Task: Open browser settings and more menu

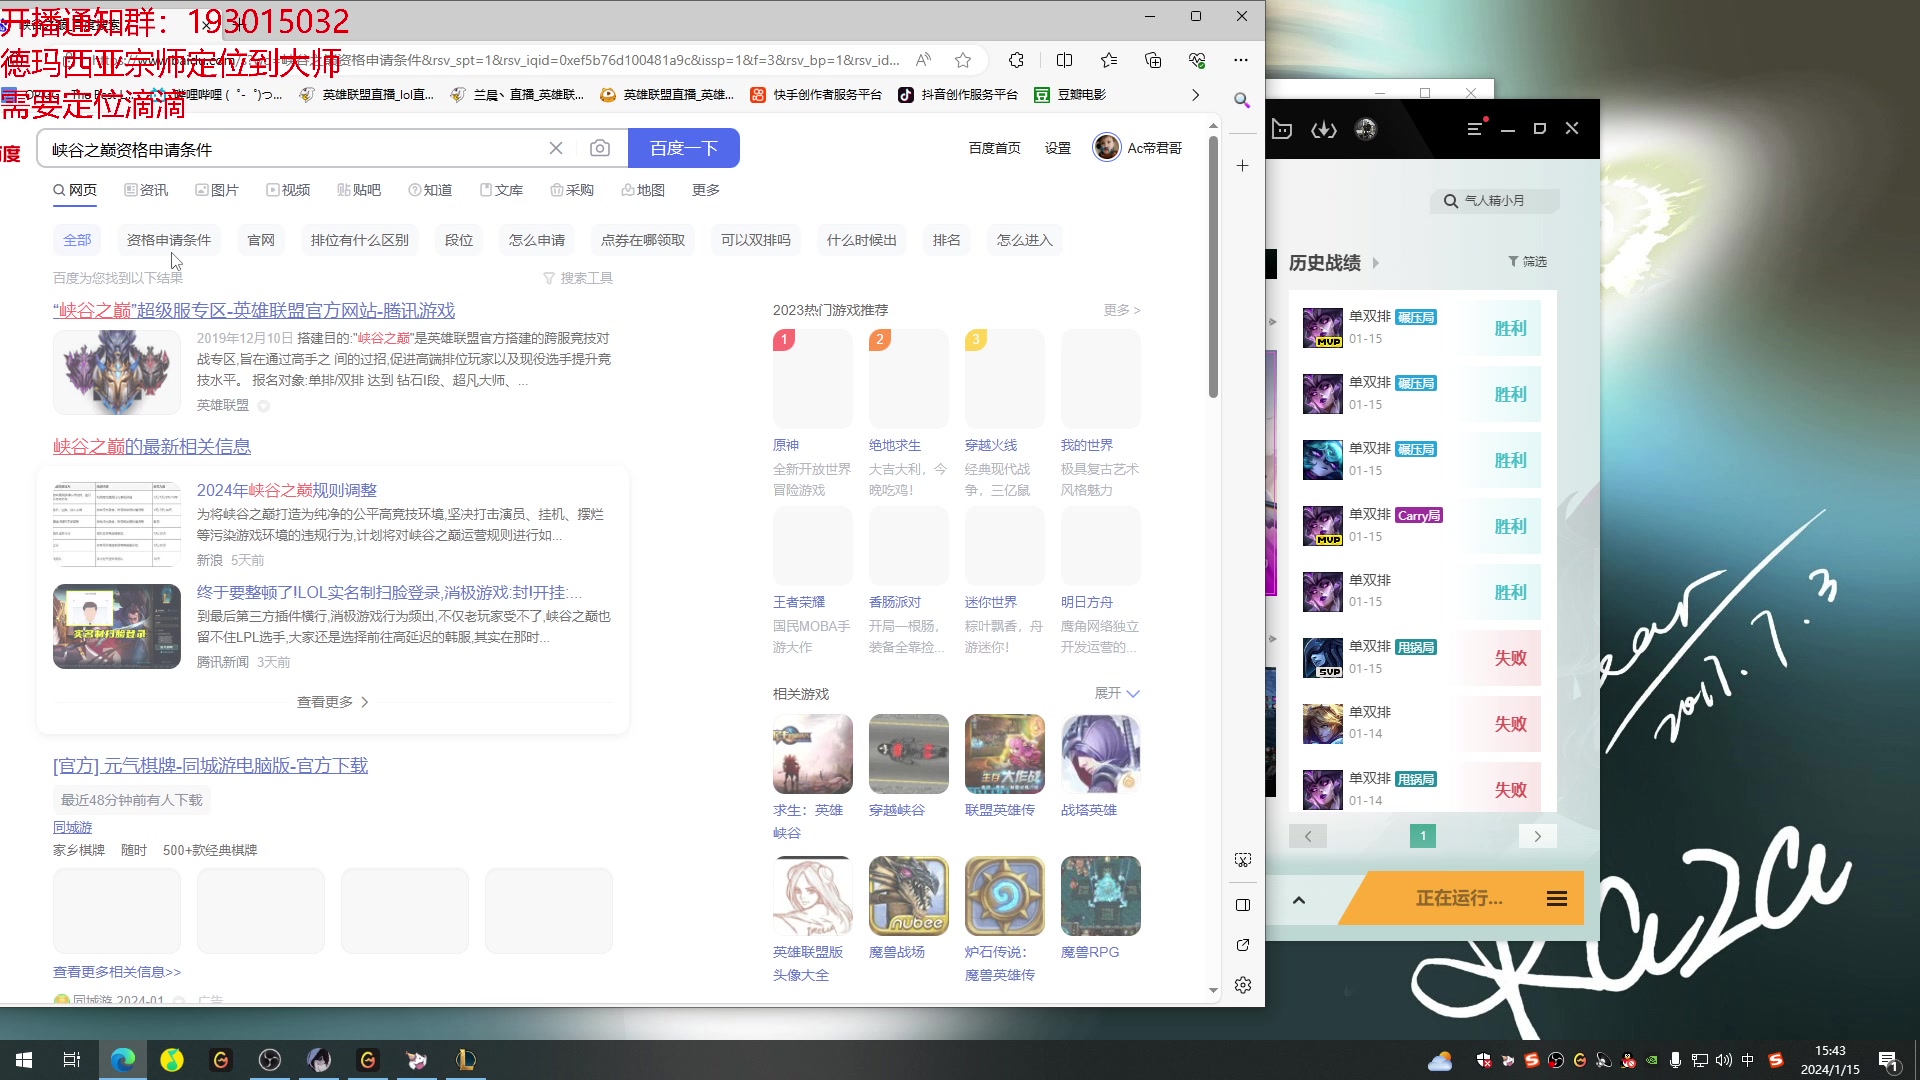Action: (1241, 60)
